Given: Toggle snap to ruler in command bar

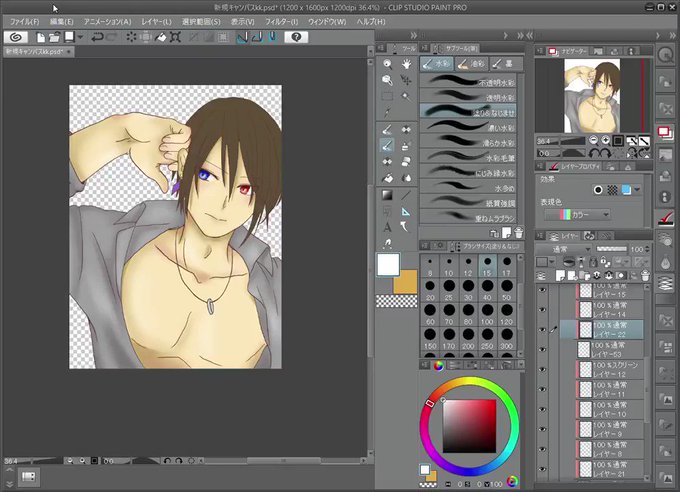Looking at the screenshot, I should pos(242,37).
